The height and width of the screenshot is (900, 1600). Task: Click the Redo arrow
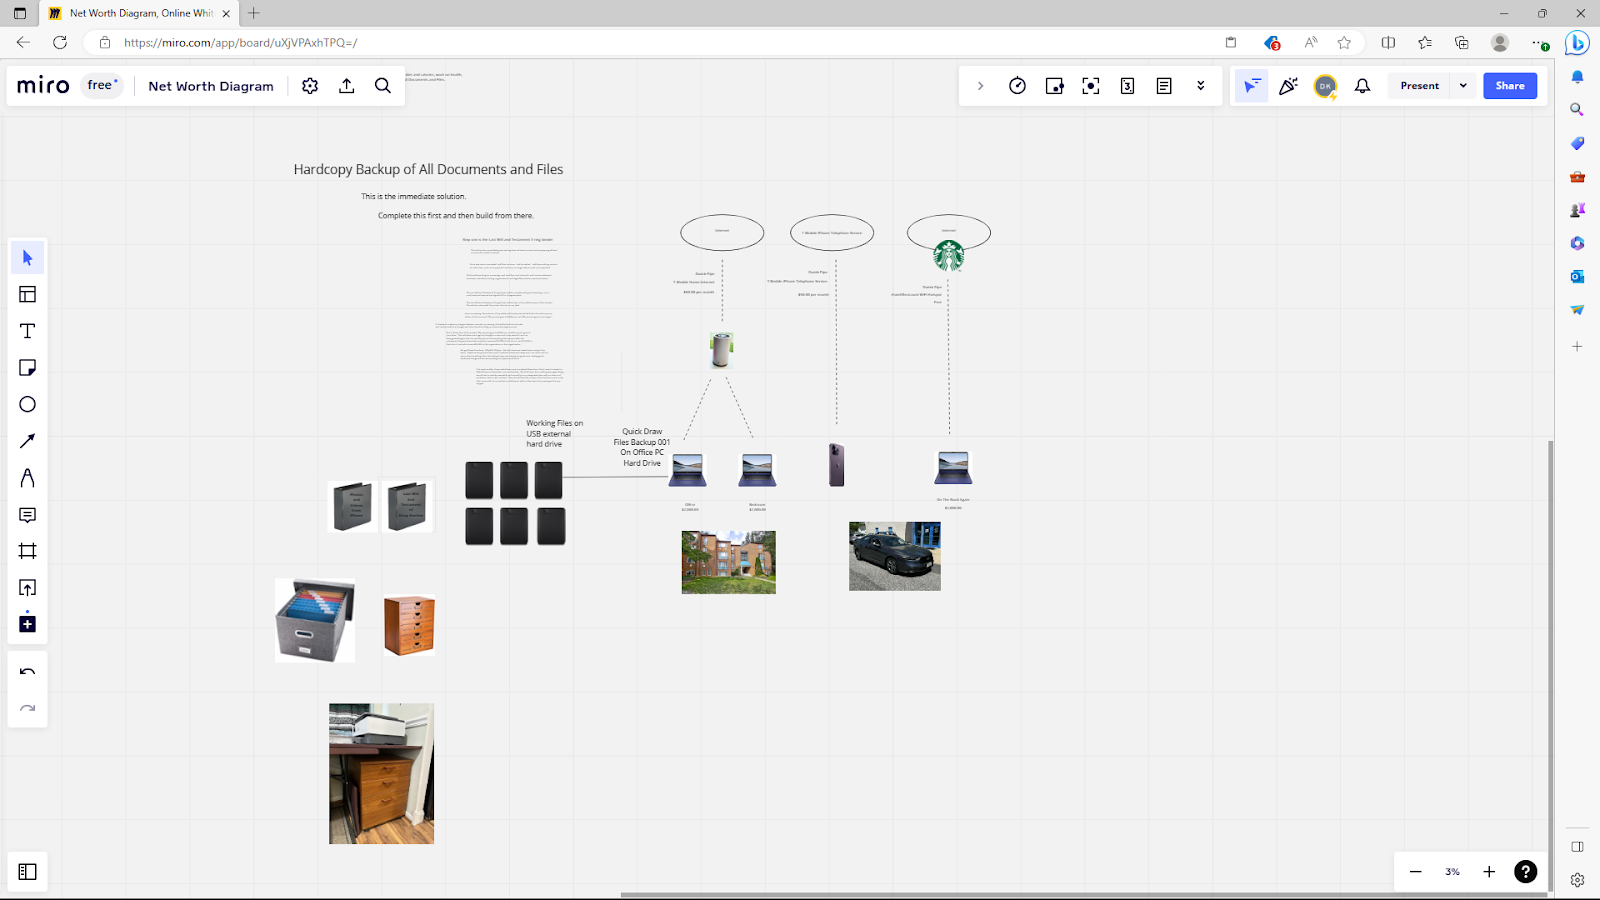coord(27,709)
